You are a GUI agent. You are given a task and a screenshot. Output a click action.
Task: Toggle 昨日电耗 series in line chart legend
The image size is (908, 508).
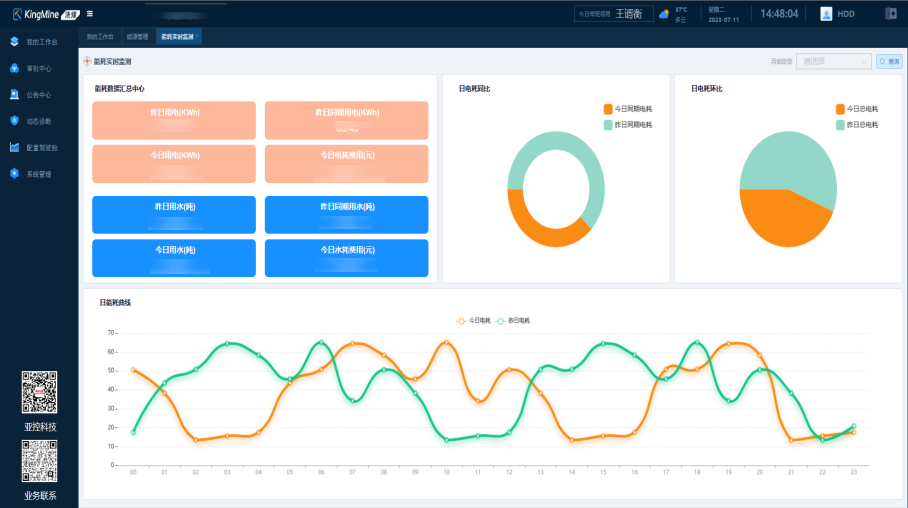point(512,320)
